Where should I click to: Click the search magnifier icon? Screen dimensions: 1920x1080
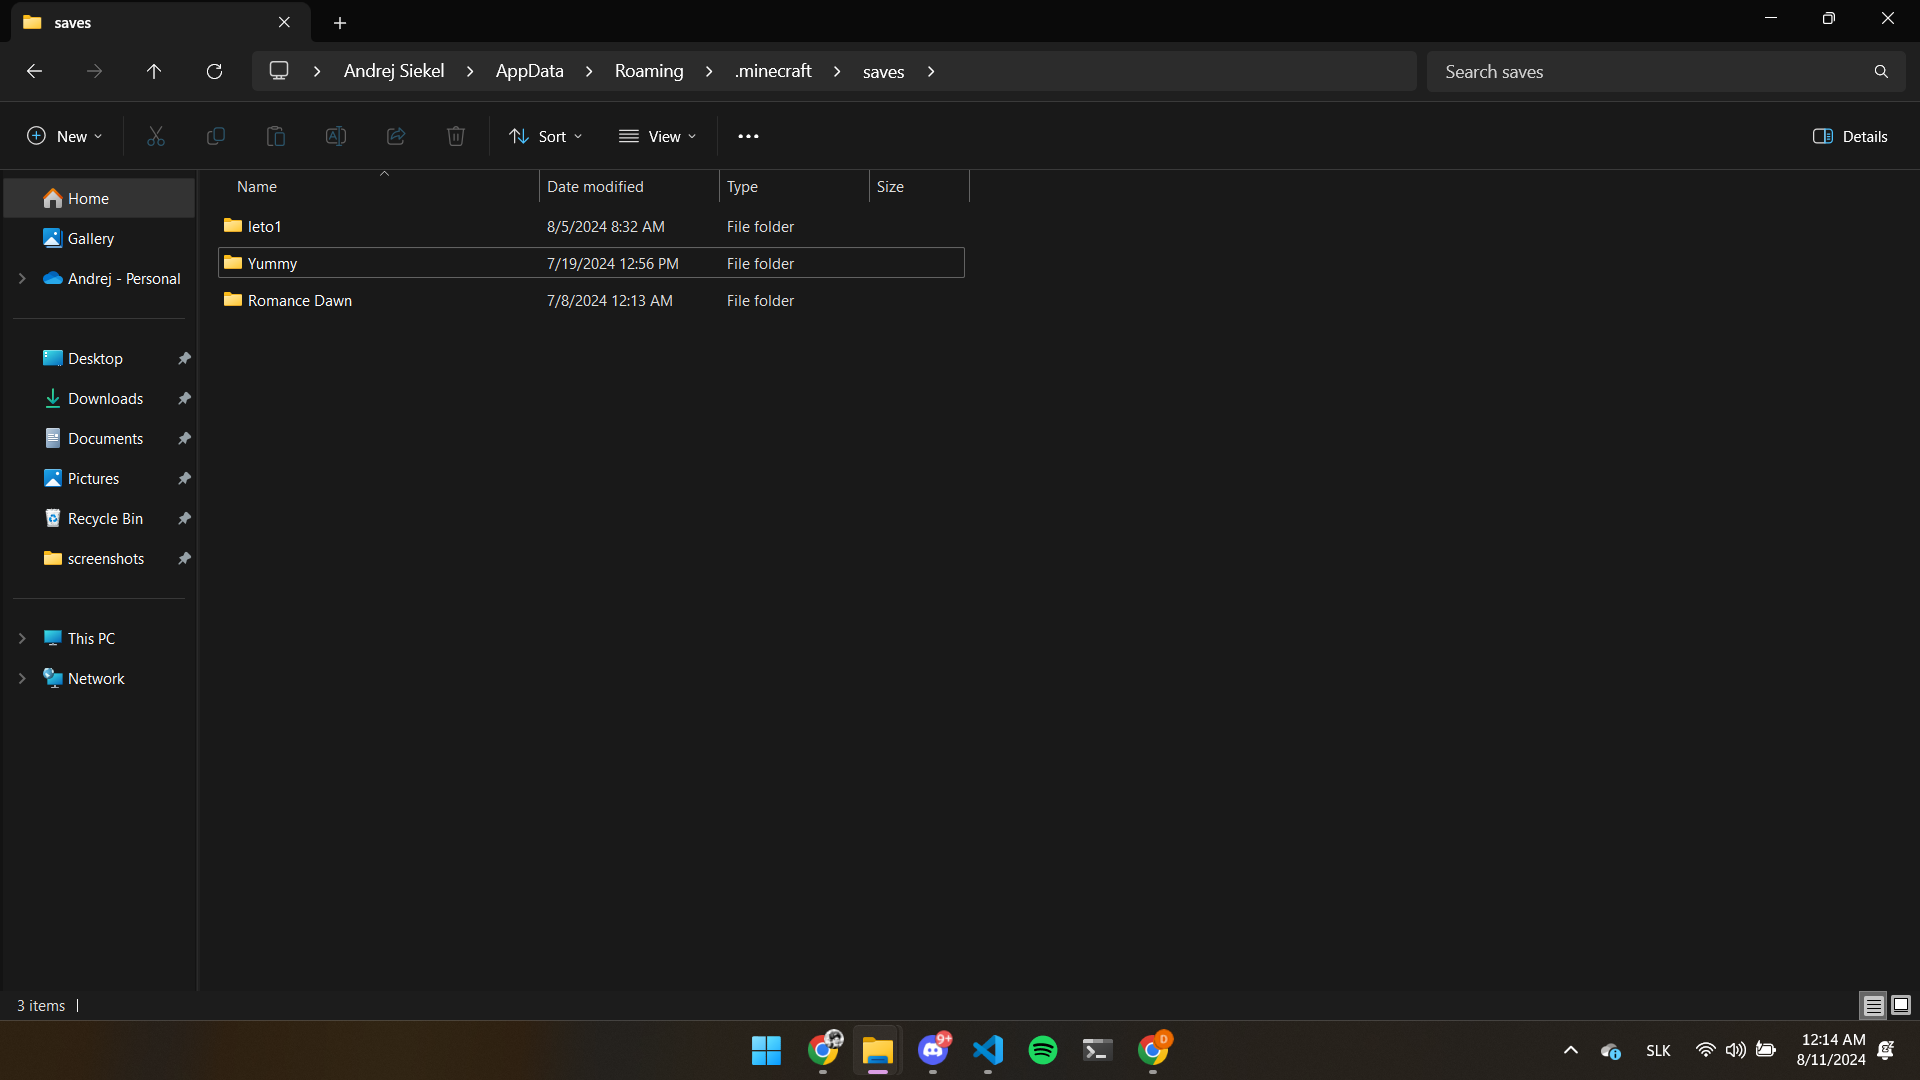1881,71
